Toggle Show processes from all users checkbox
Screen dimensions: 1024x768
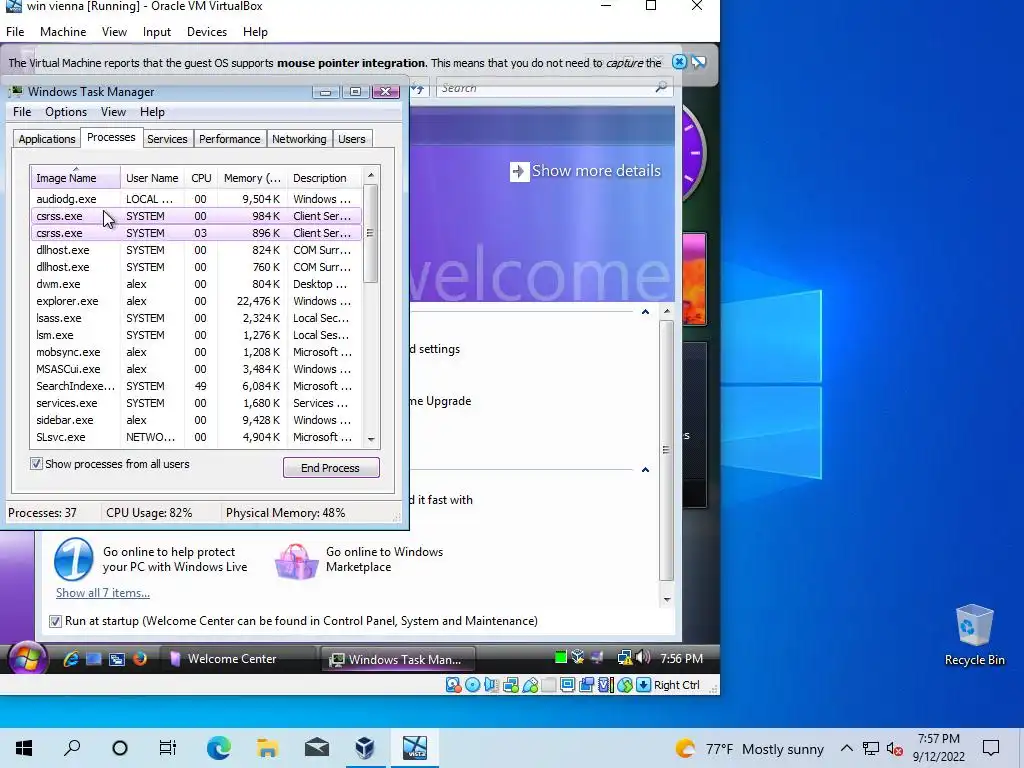37,464
